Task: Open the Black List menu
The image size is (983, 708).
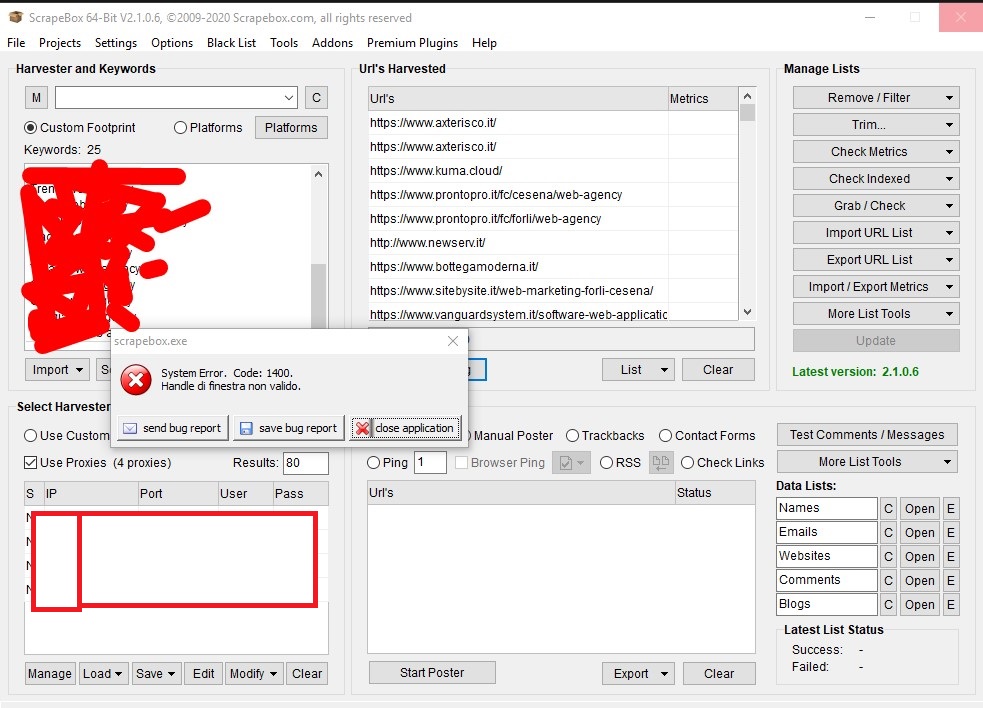Action: click(x=231, y=43)
